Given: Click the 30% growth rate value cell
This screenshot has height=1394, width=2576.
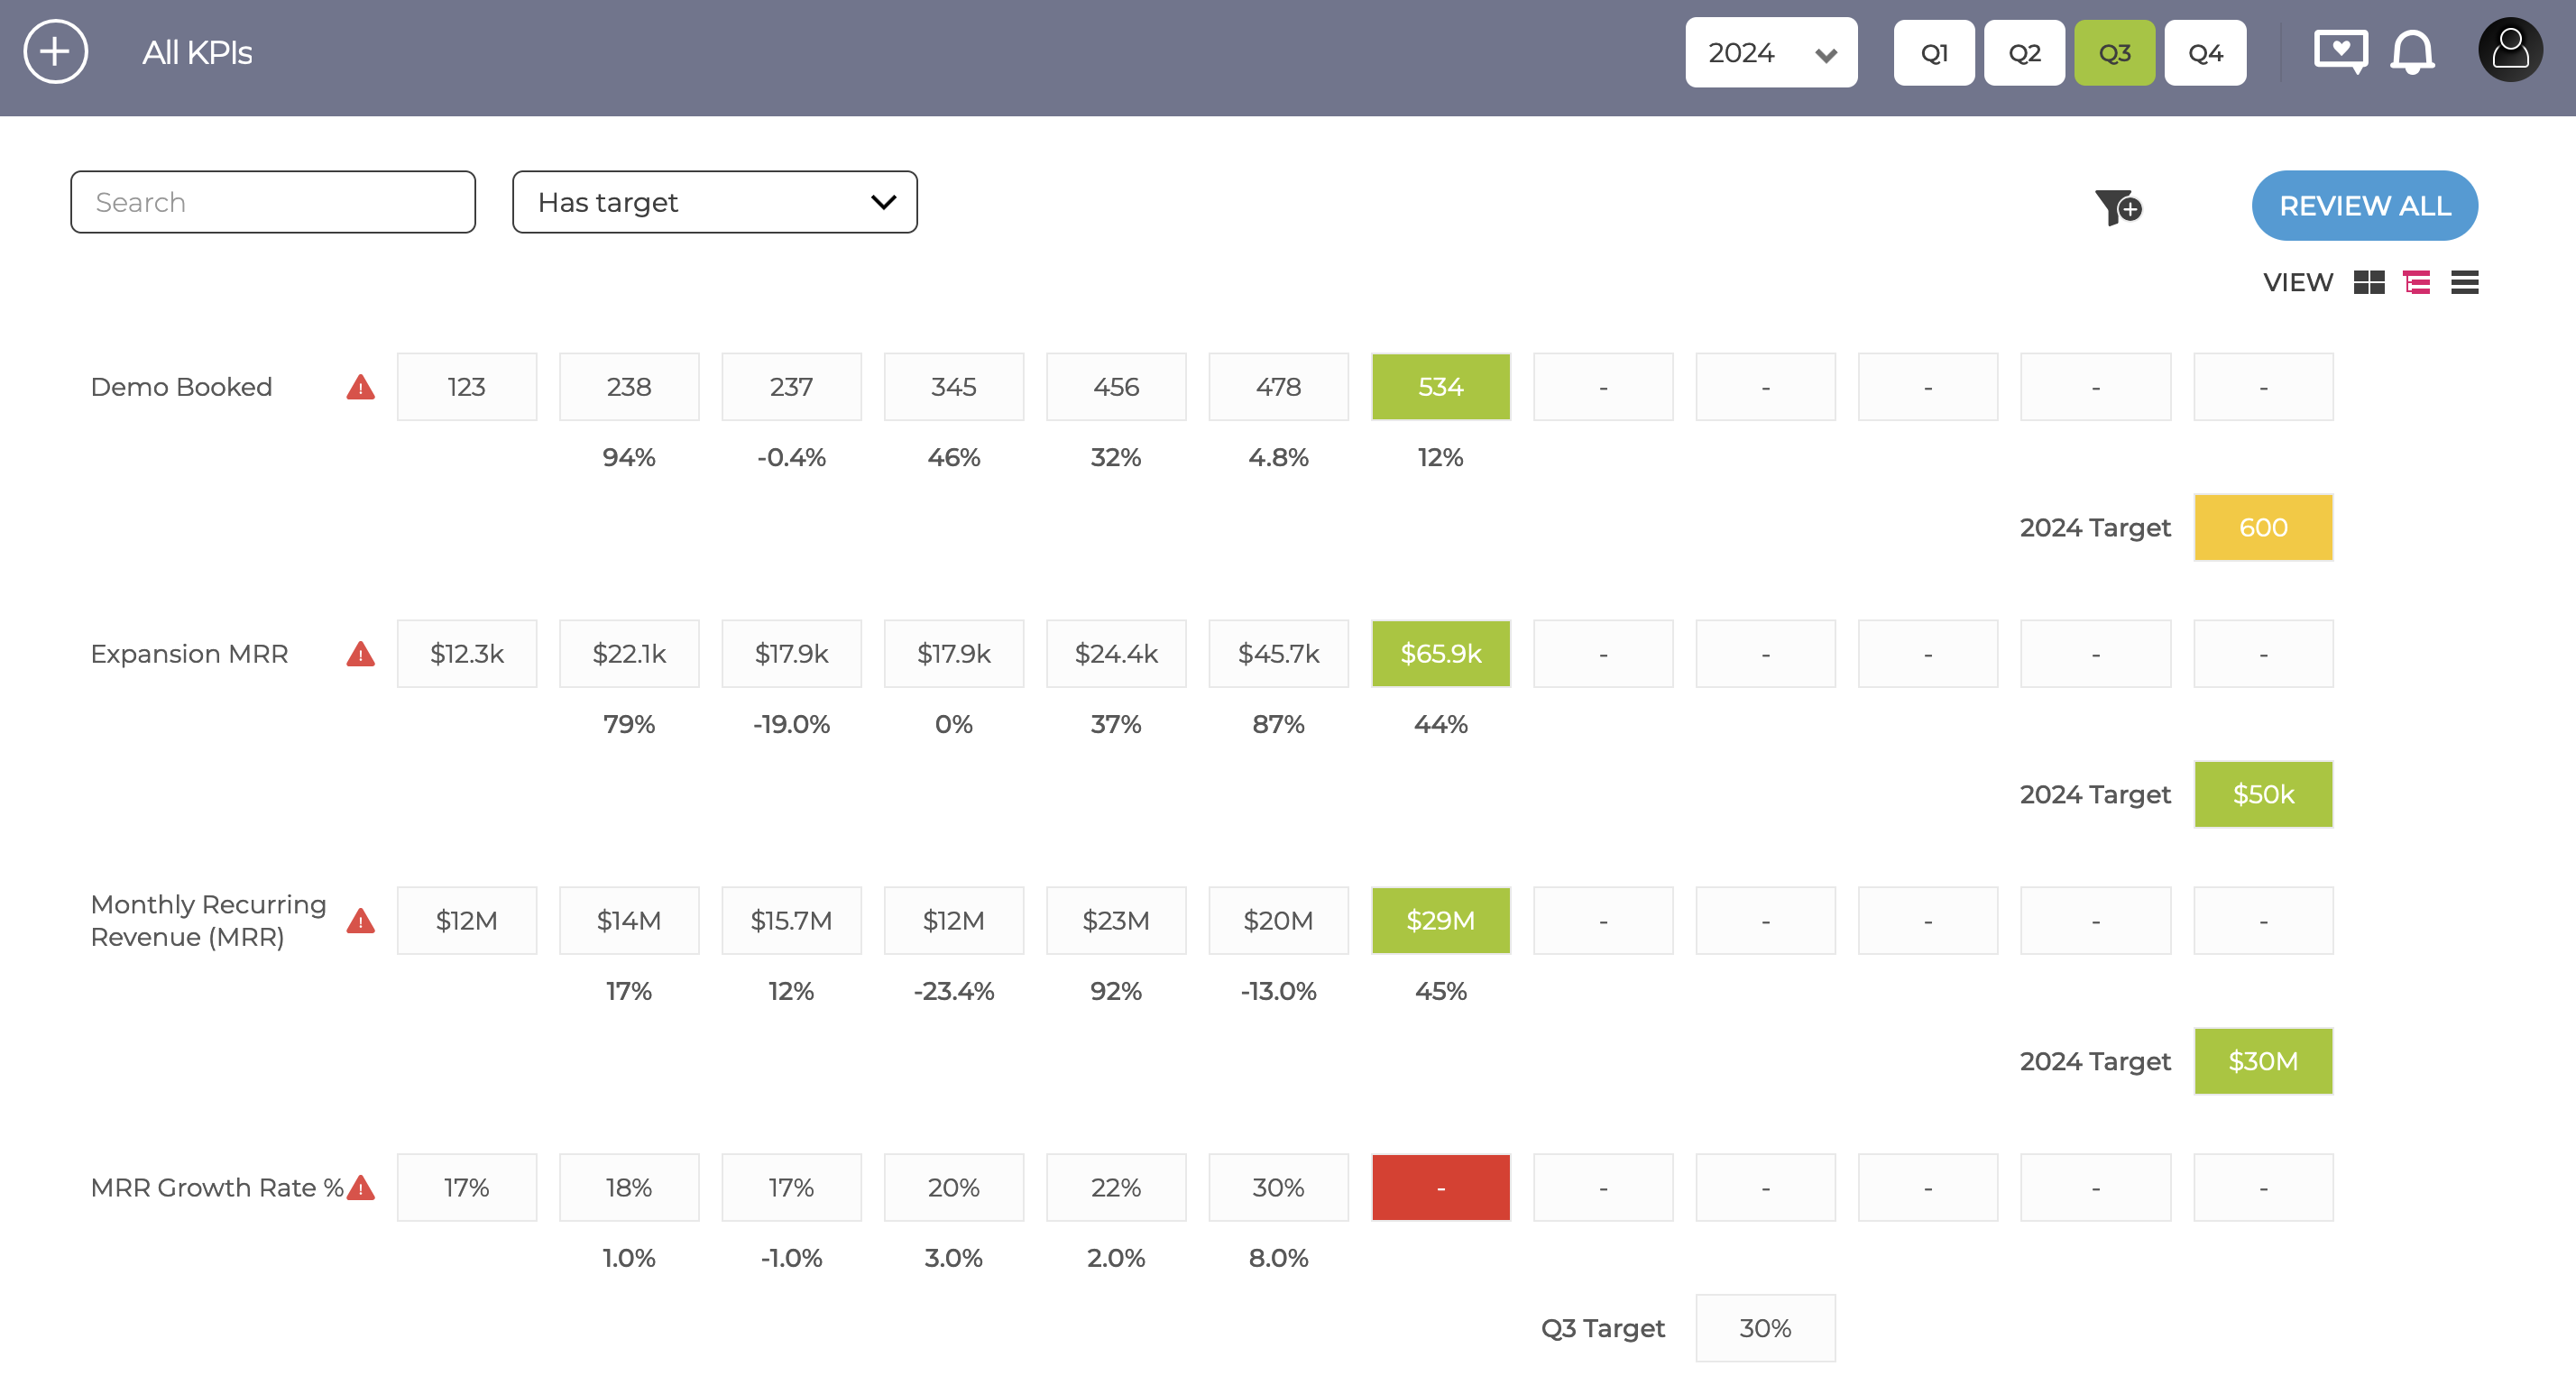Looking at the screenshot, I should coord(1278,1188).
